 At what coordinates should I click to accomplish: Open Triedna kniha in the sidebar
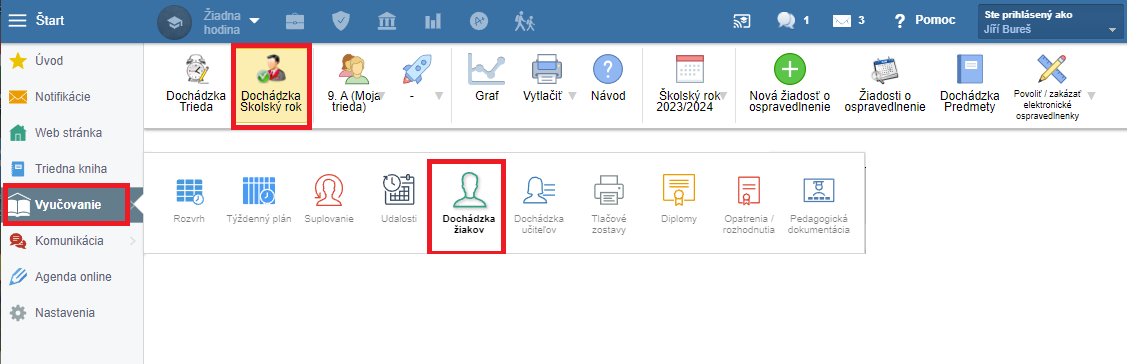click(71, 169)
